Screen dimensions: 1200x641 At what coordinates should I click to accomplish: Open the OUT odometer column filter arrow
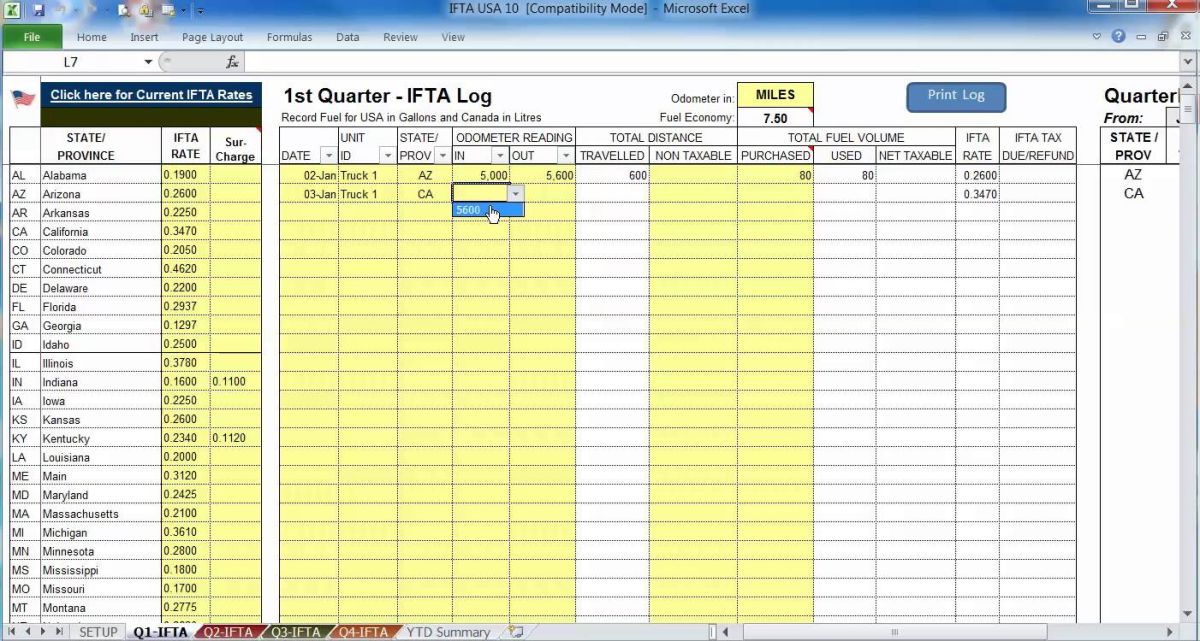click(566, 155)
